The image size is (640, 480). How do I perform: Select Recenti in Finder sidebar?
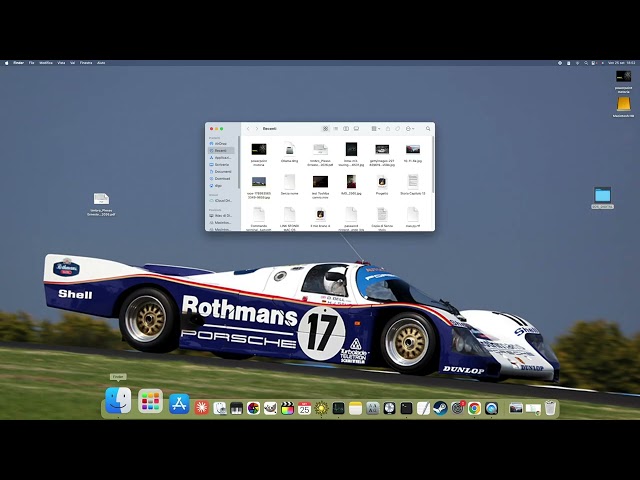pyautogui.click(x=221, y=151)
